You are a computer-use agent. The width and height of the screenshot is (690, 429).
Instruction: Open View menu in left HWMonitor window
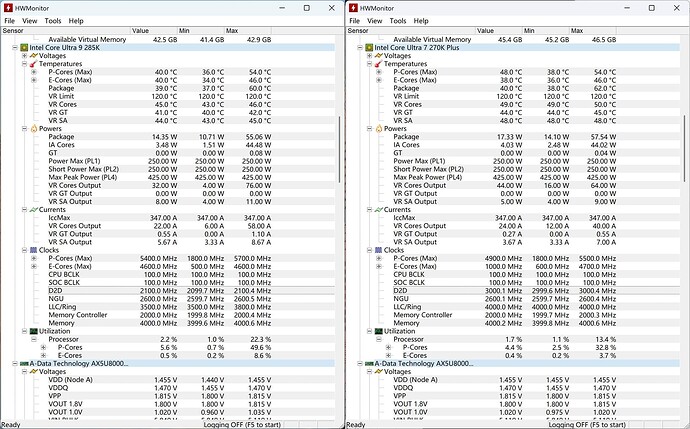click(x=29, y=21)
